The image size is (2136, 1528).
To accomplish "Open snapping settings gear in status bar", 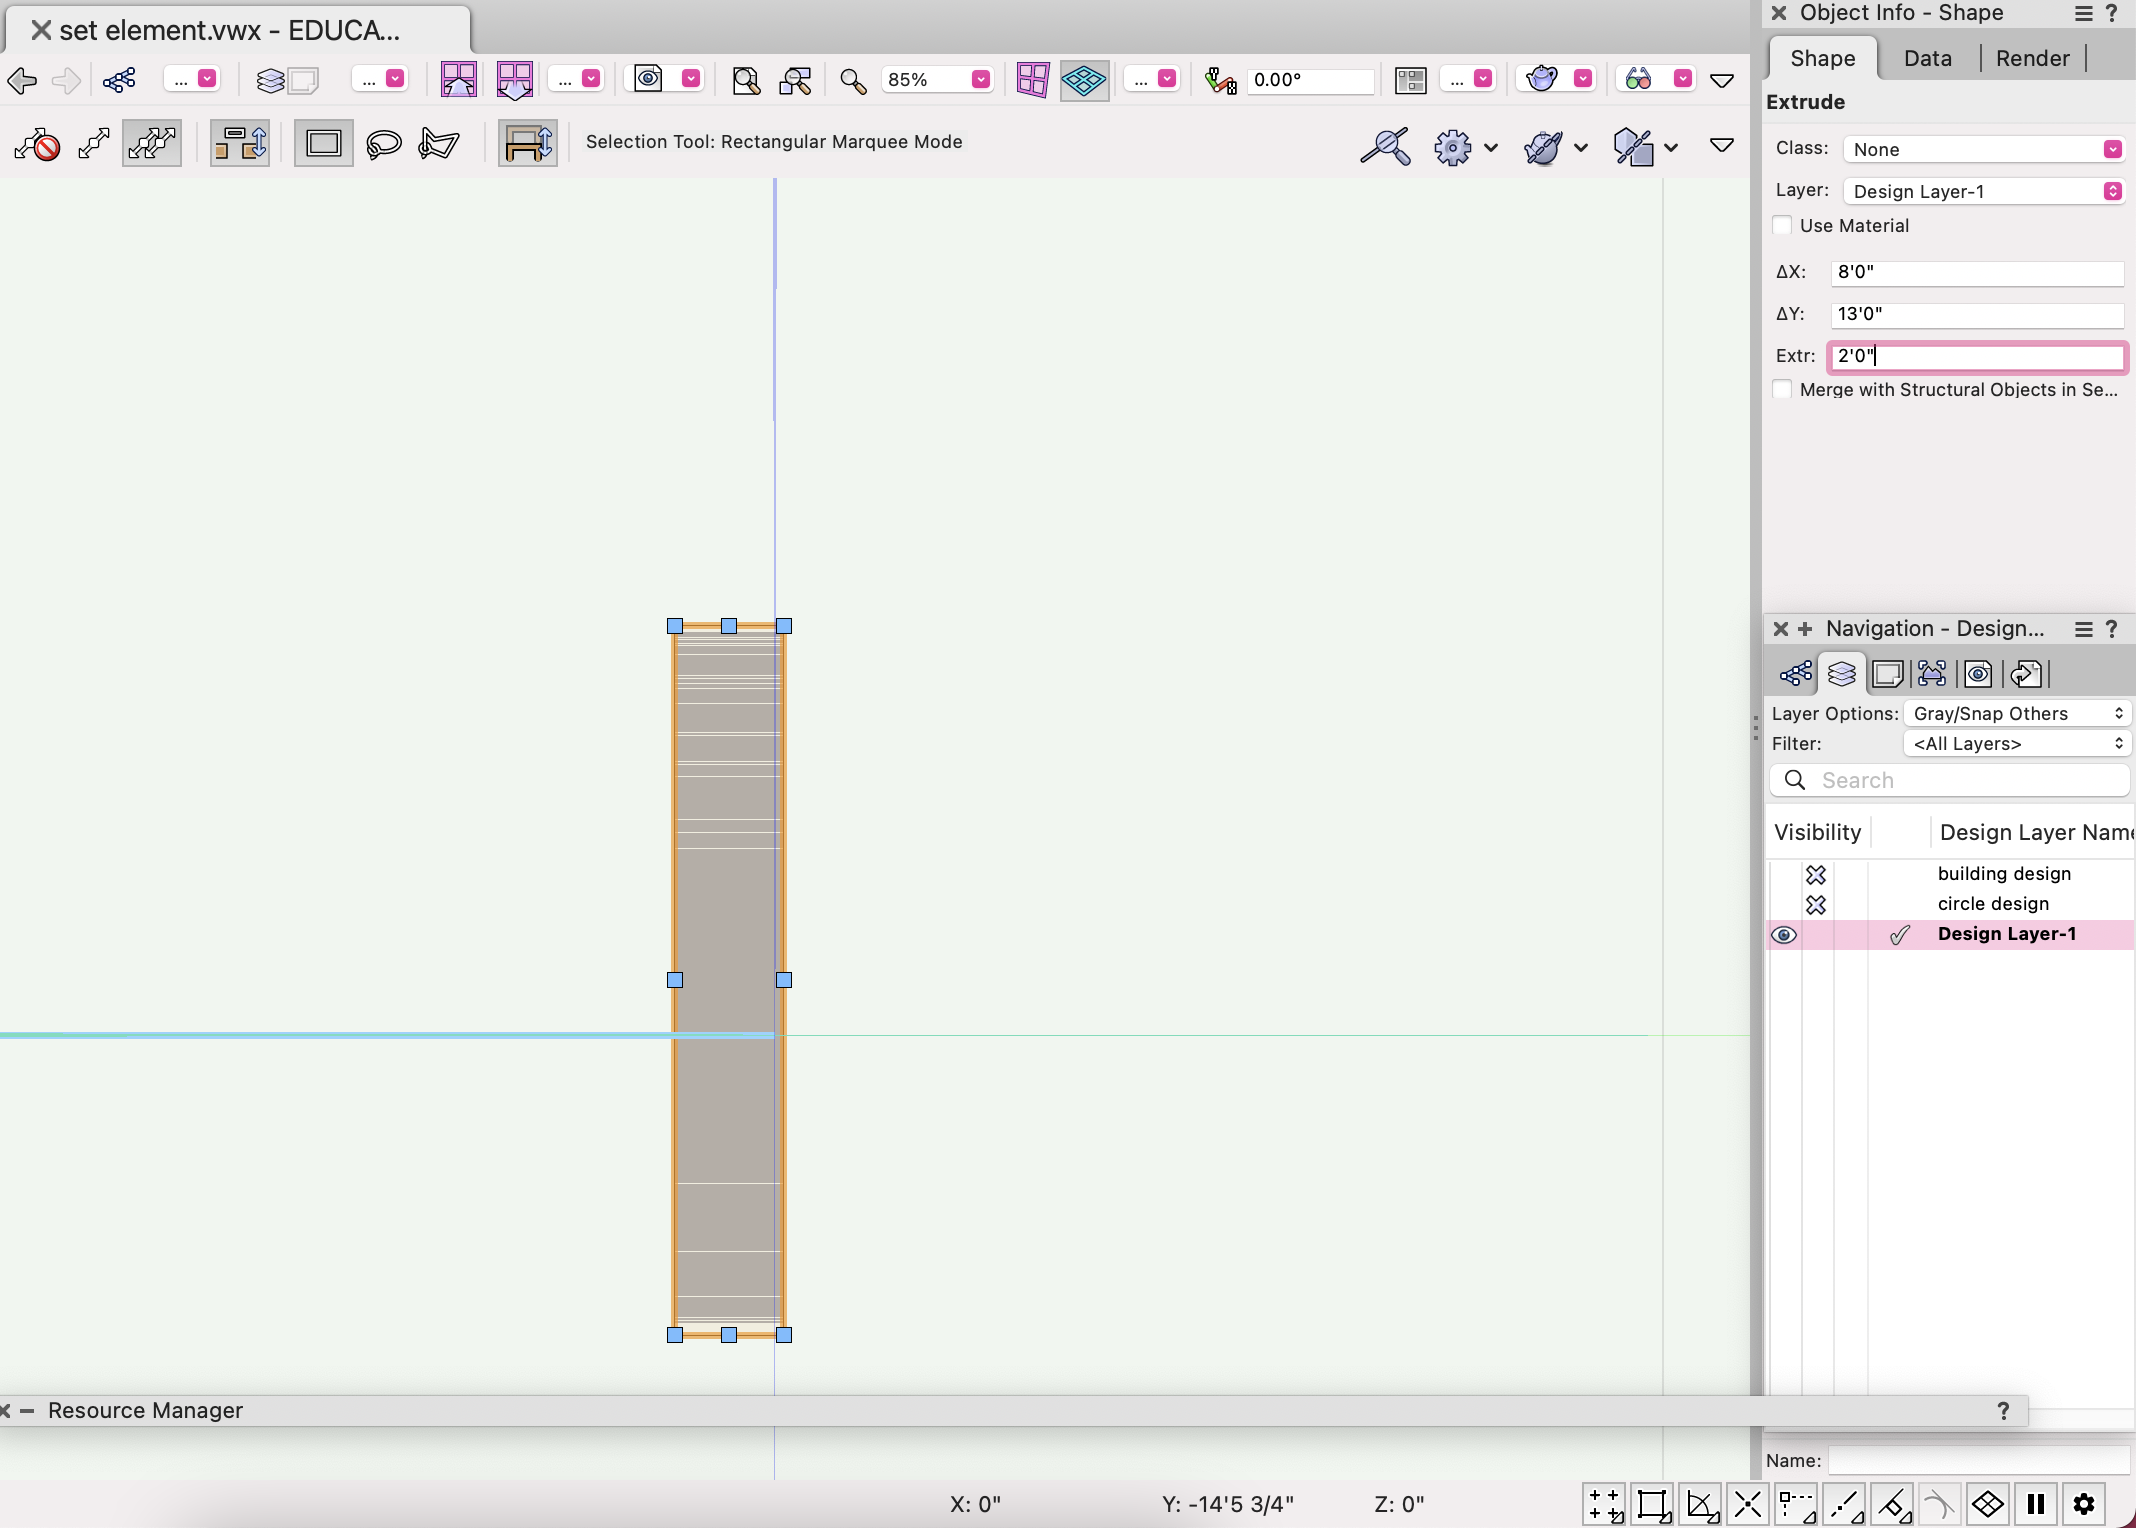I will [x=2084, y=1504].
